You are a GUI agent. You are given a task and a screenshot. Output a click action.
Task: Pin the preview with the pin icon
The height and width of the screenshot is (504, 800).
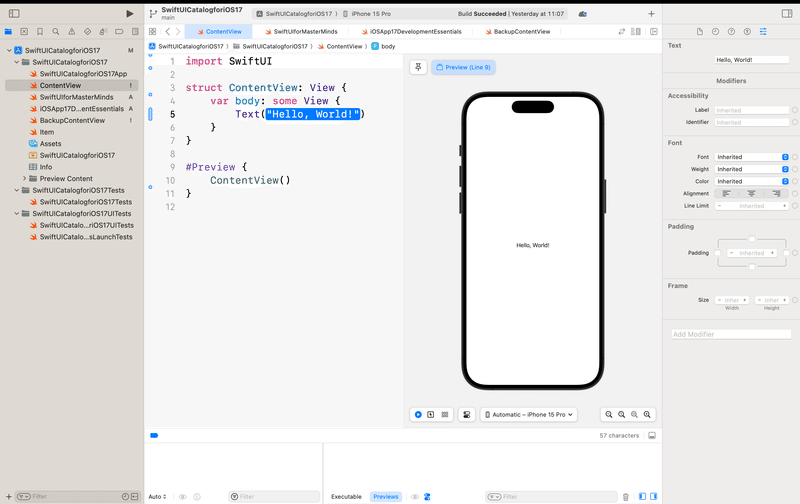click(418, 67)
